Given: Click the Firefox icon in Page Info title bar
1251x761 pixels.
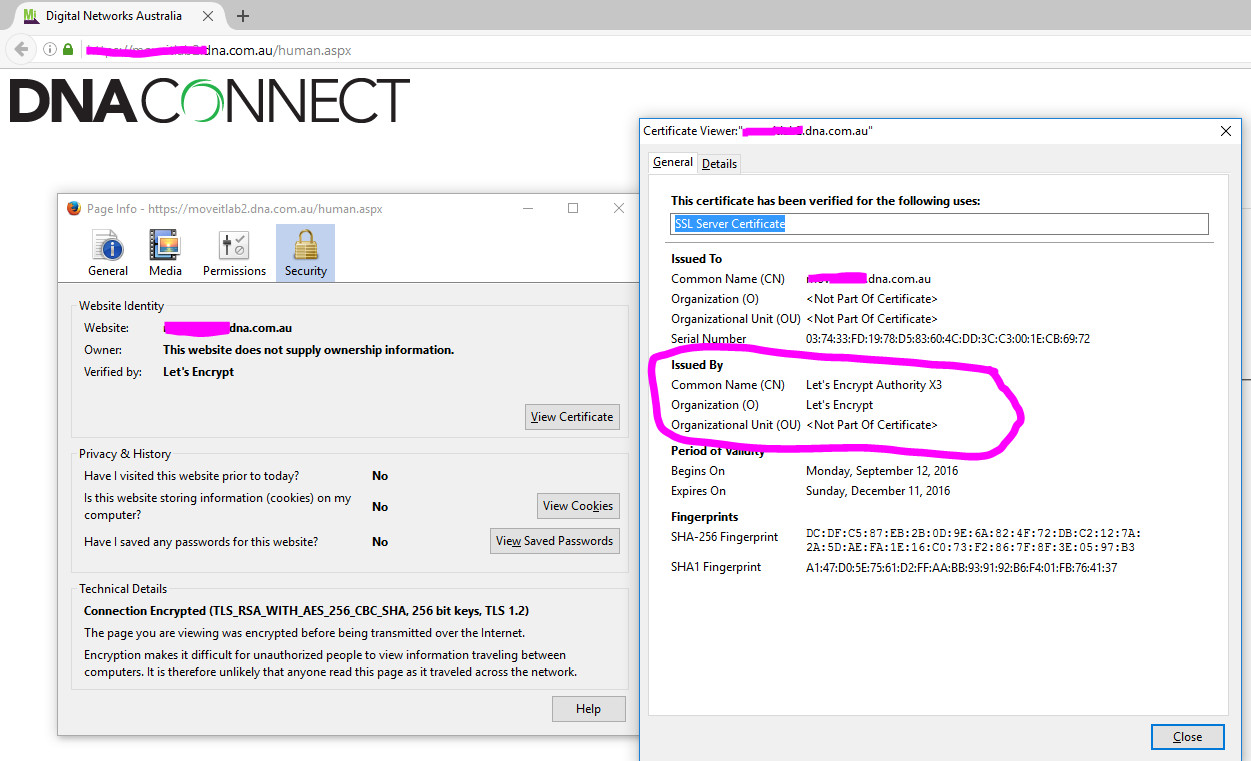Looking at the screenshot, I should coord(73,209).
